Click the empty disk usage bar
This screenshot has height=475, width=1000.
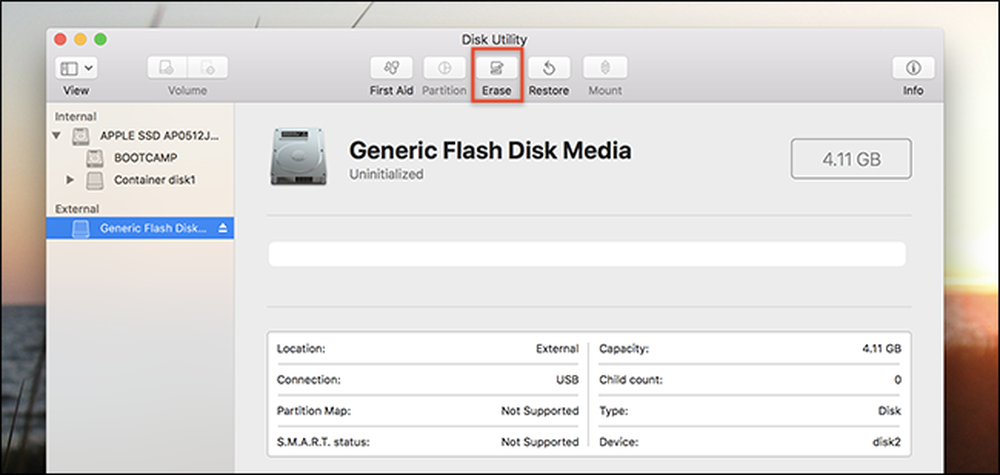click(587, 254)
